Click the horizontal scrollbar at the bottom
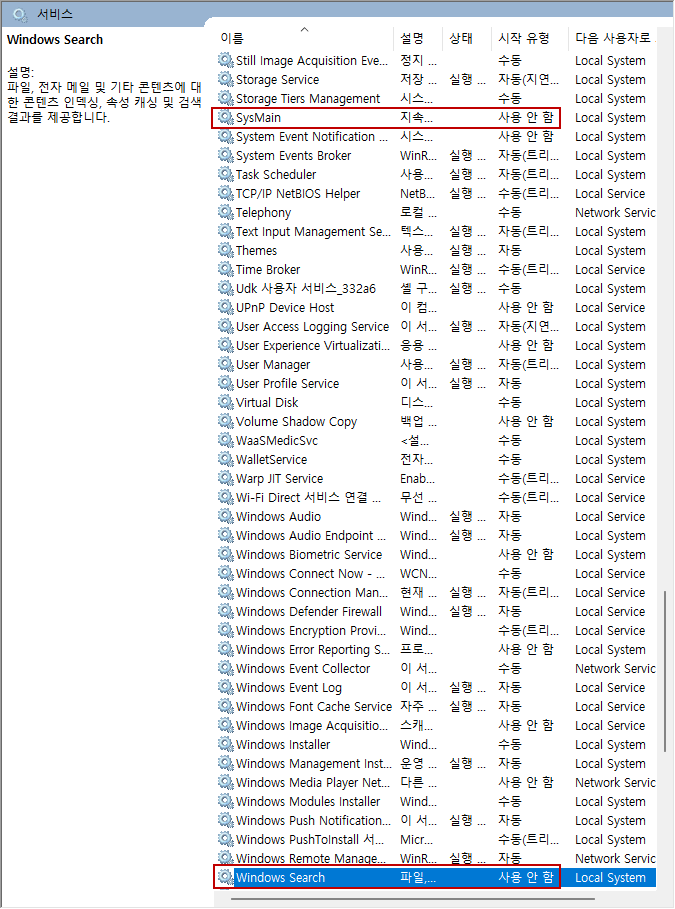This screenshot has width=675, height=909. click(x=413, y=899)
